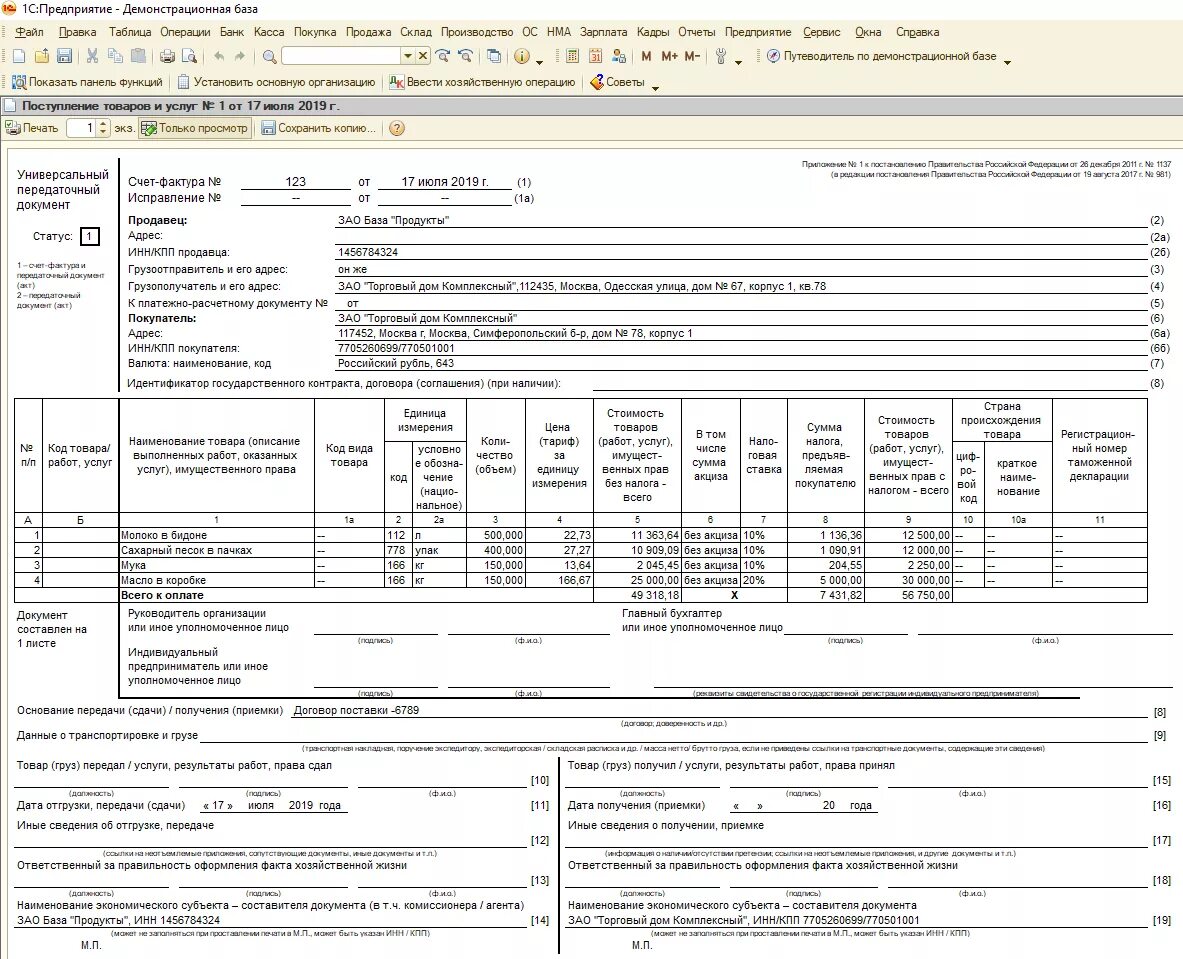
Task: Open the Справка menu
Action: 917,32
